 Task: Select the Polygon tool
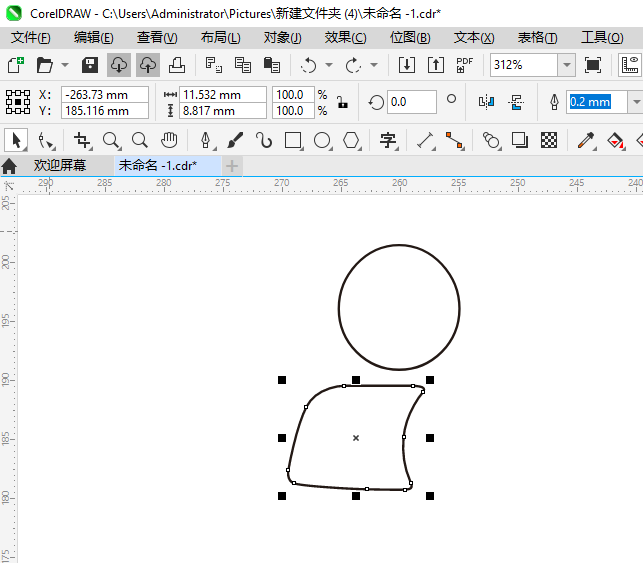(351, 140)
